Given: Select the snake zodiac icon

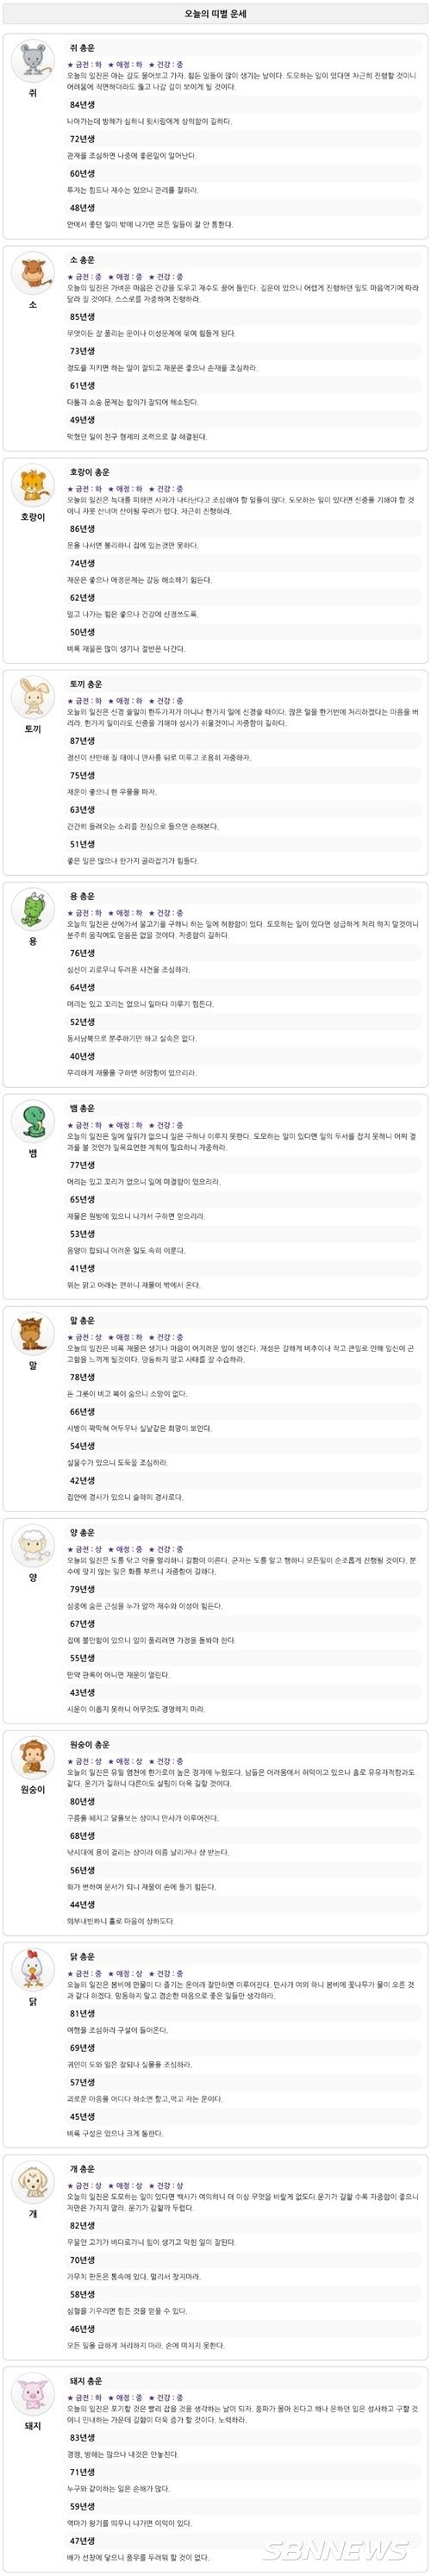Looking at the screenshot, I should point(32,1122).
